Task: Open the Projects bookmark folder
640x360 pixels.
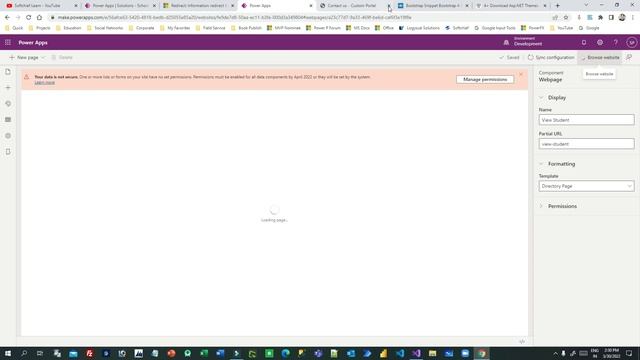Action: click(x=40, y=28)
